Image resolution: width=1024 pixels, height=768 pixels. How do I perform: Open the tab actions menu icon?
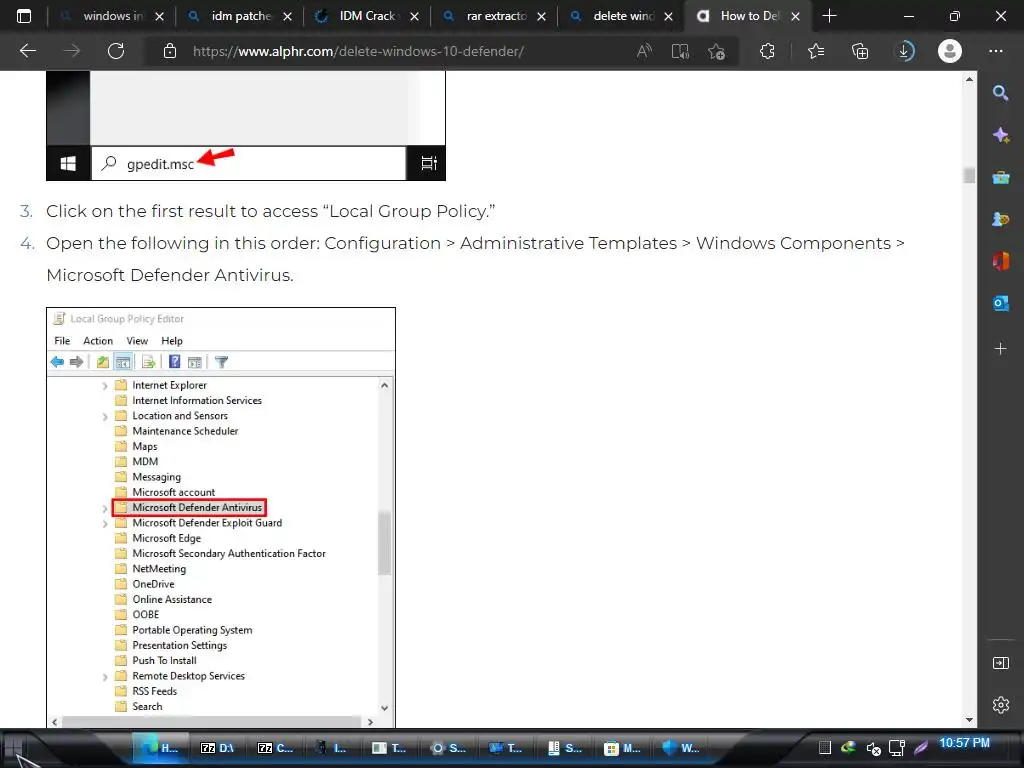24,16
